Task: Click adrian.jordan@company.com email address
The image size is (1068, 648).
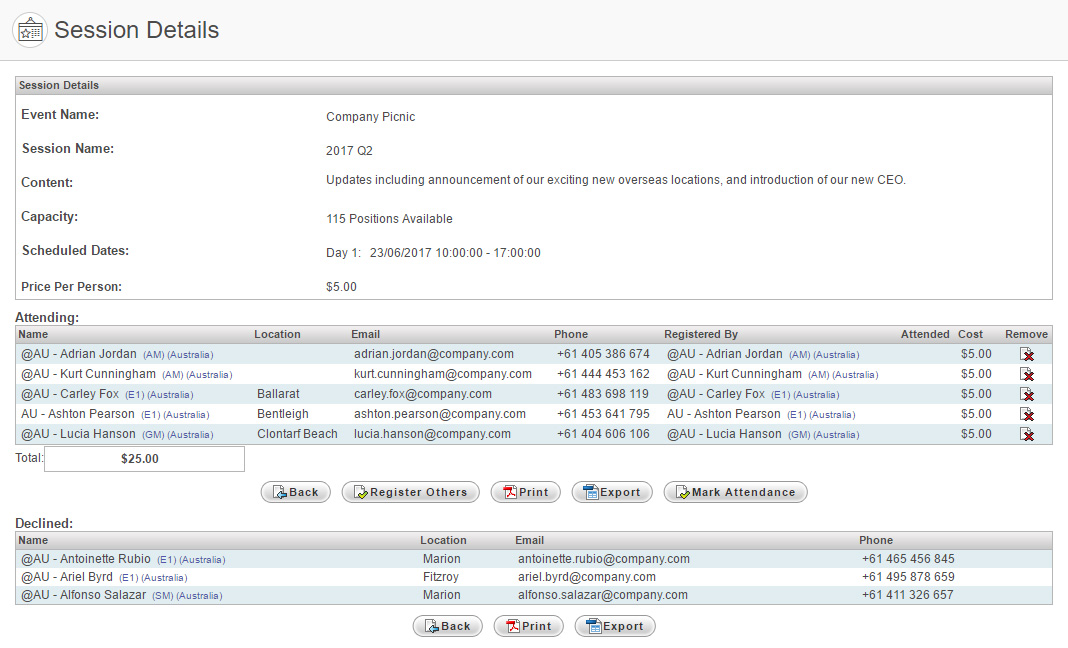Action: coord(434,354)
